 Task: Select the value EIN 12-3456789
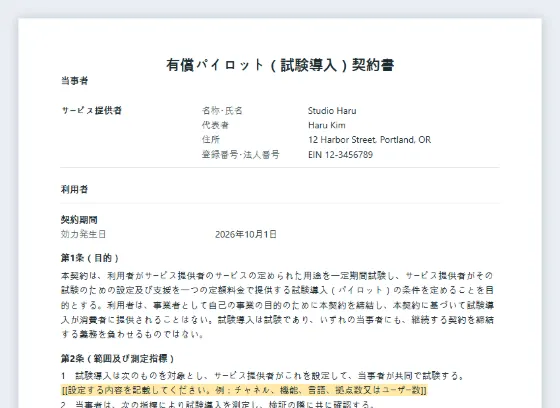pos(340,155)
